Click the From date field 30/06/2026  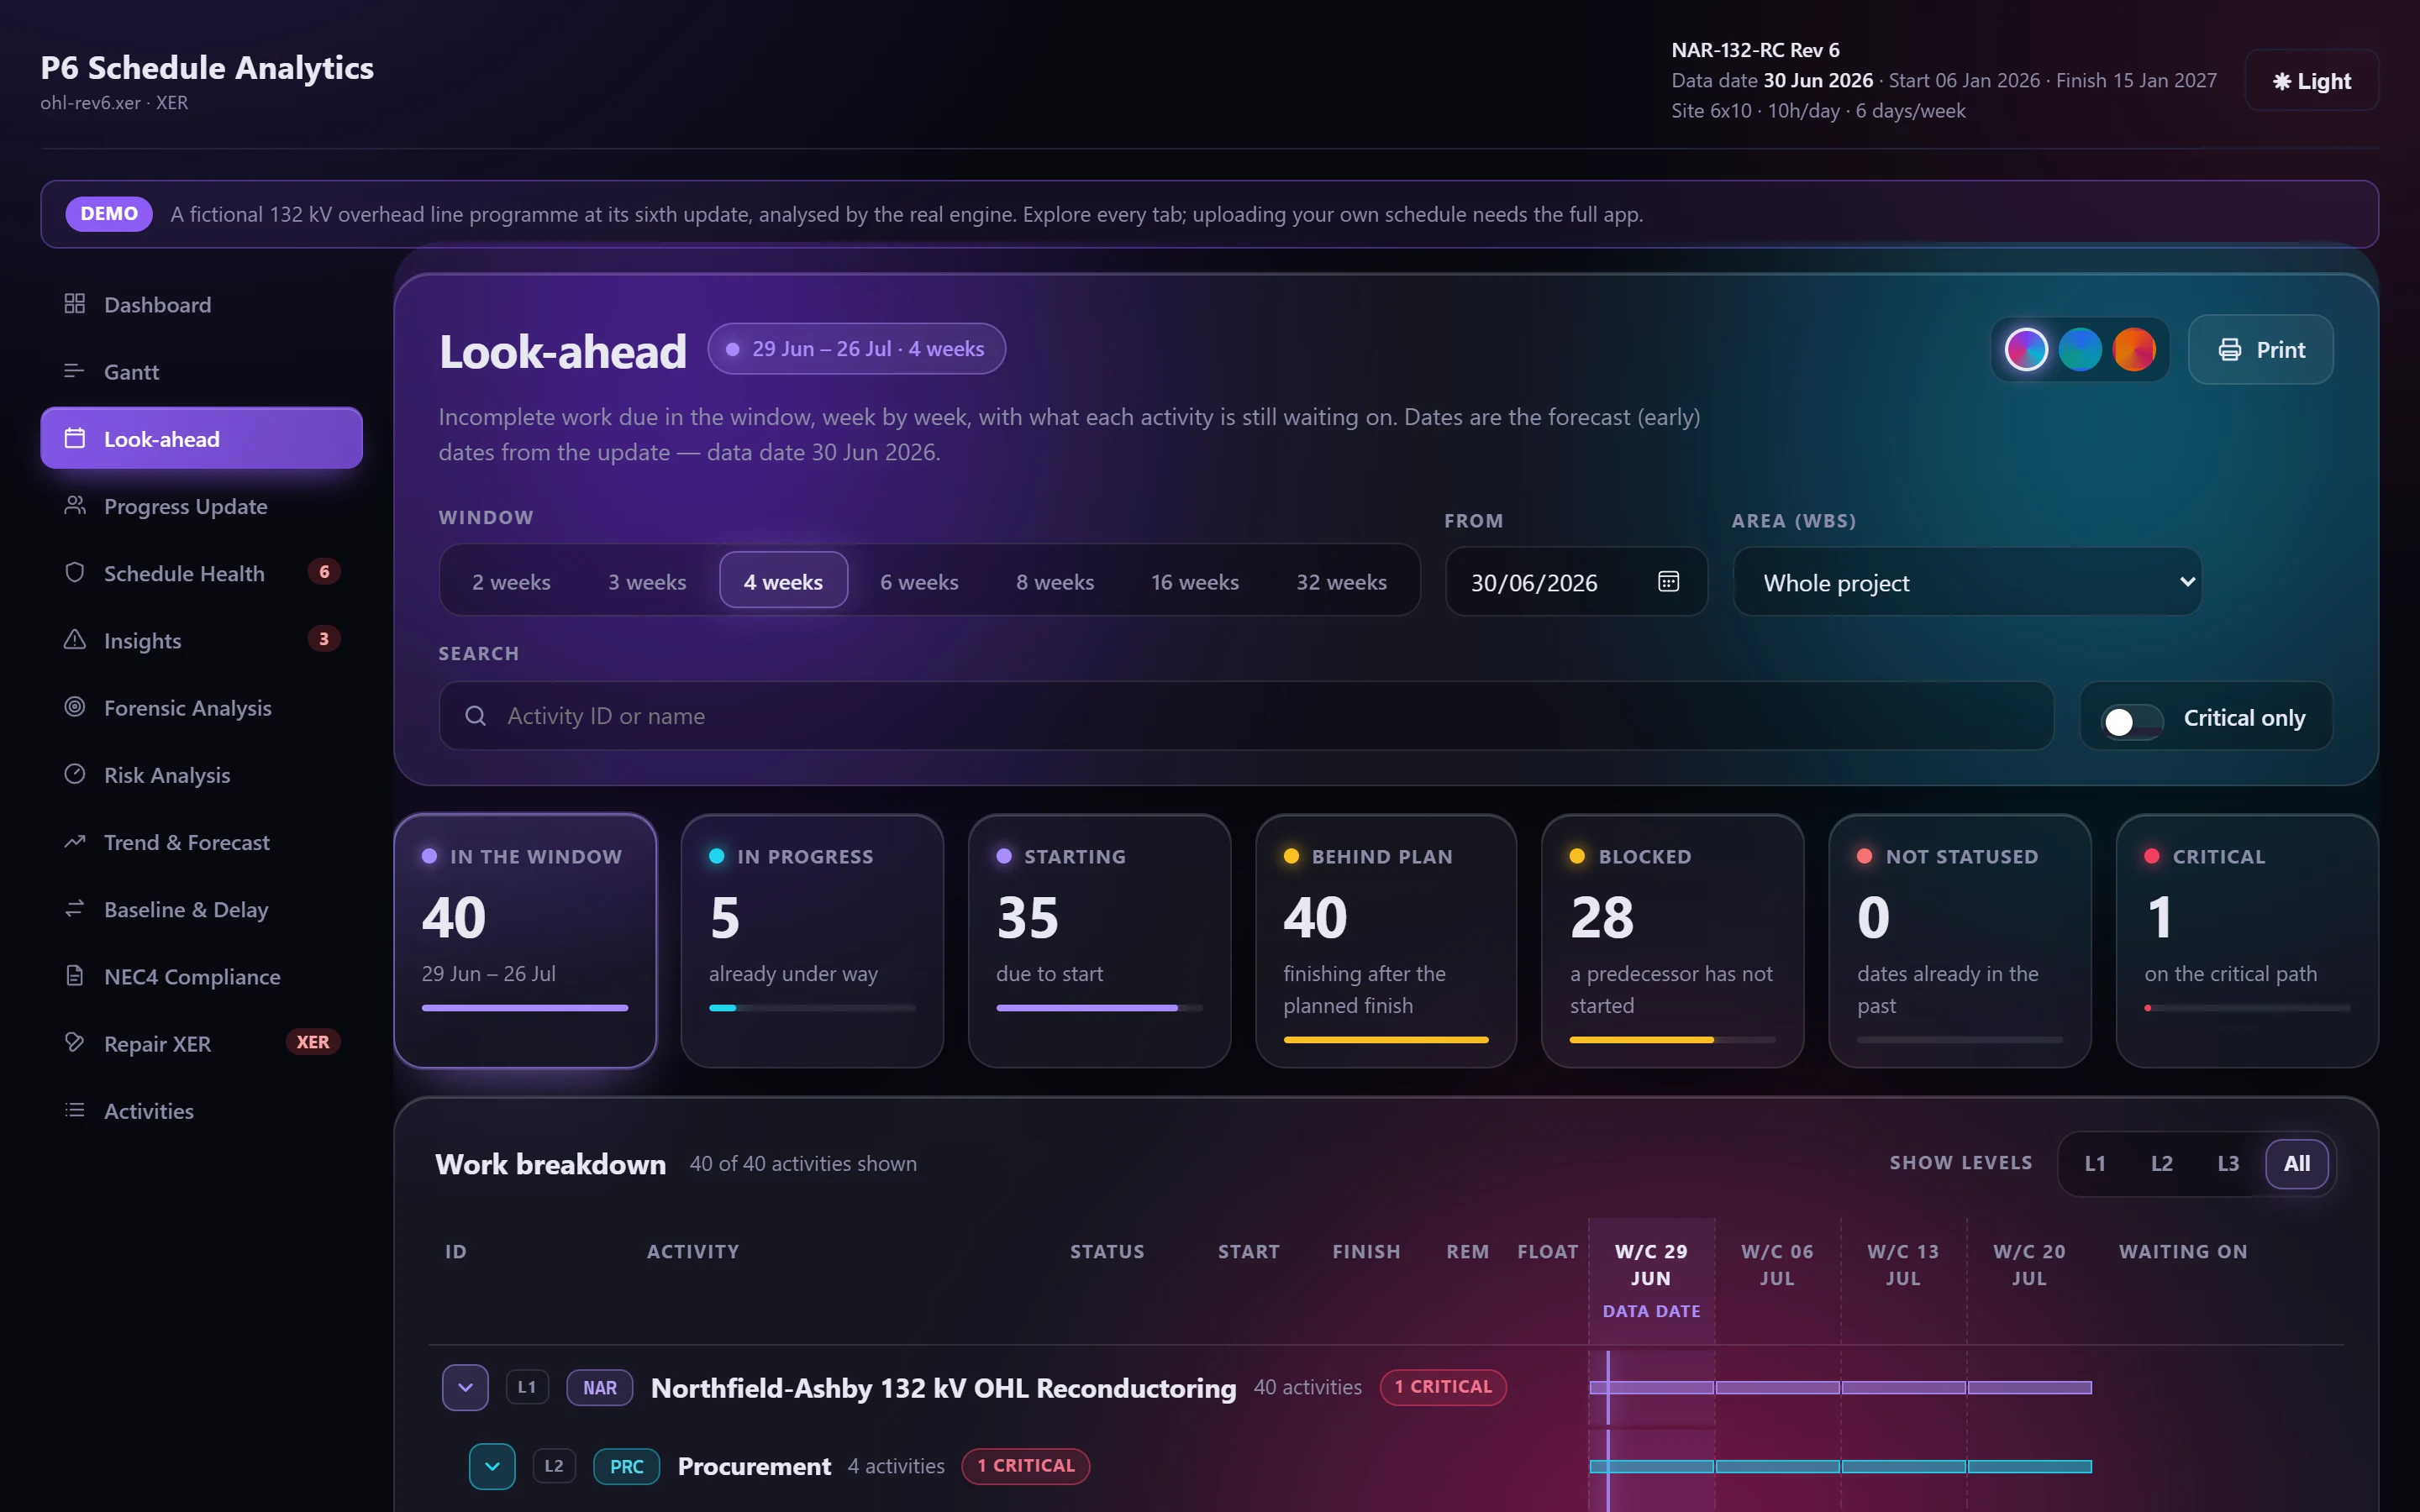coord(1576,581)
